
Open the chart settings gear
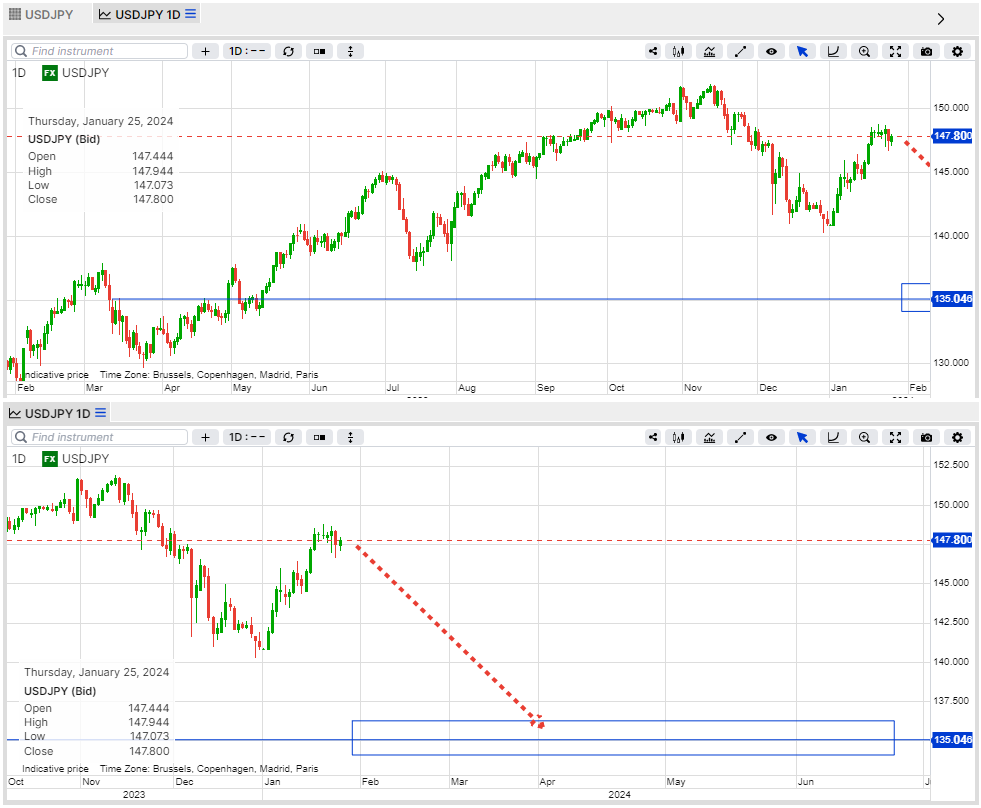tap(957, 51)
